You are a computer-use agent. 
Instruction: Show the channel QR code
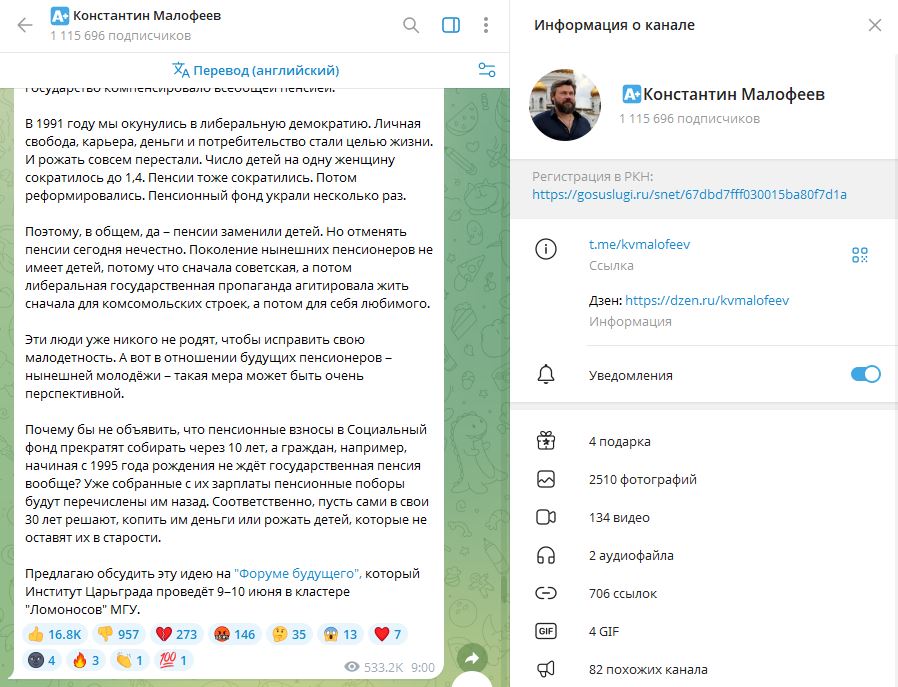click(860, 255)
